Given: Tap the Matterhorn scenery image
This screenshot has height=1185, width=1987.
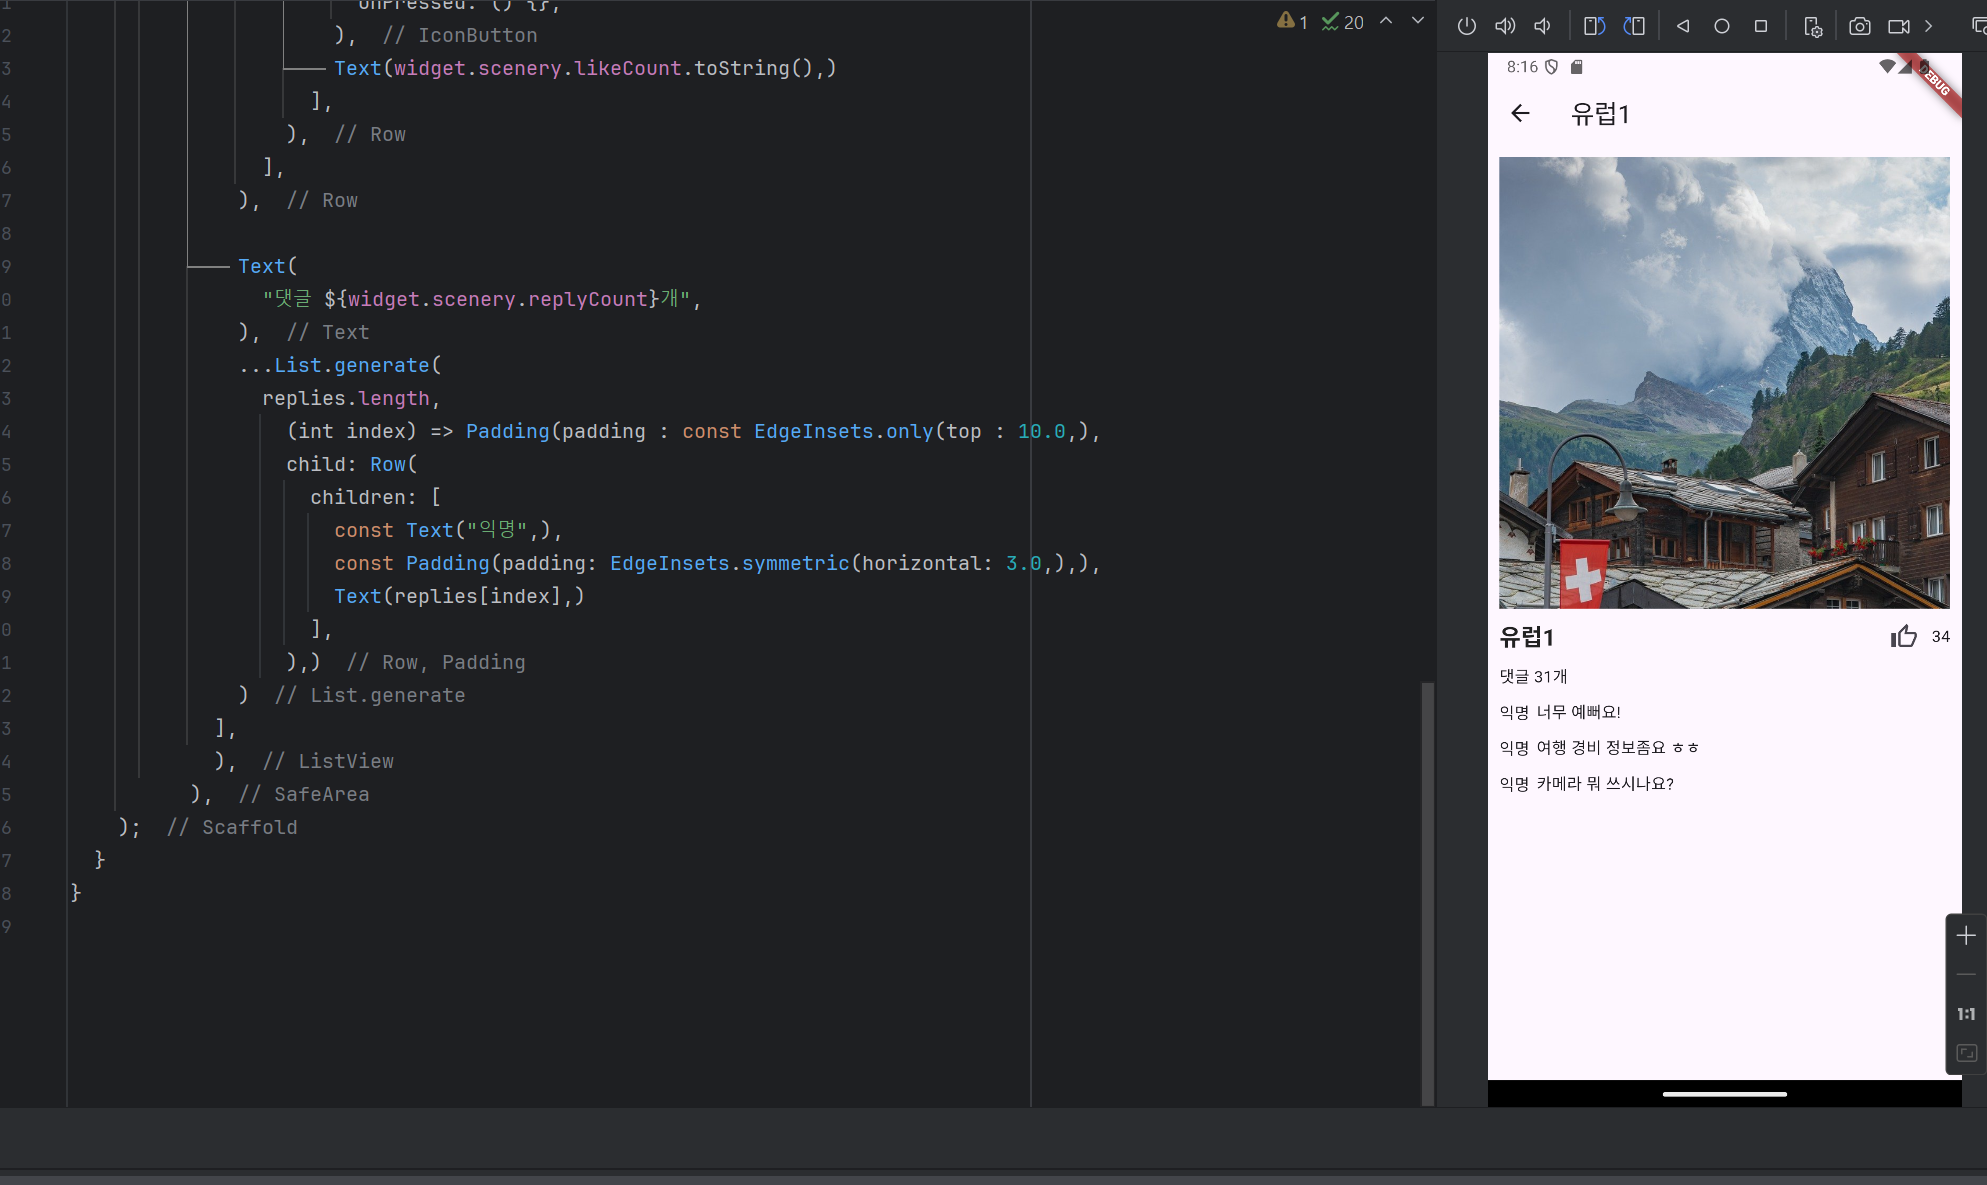Looking at the screenshot, I should [1724, 382].
